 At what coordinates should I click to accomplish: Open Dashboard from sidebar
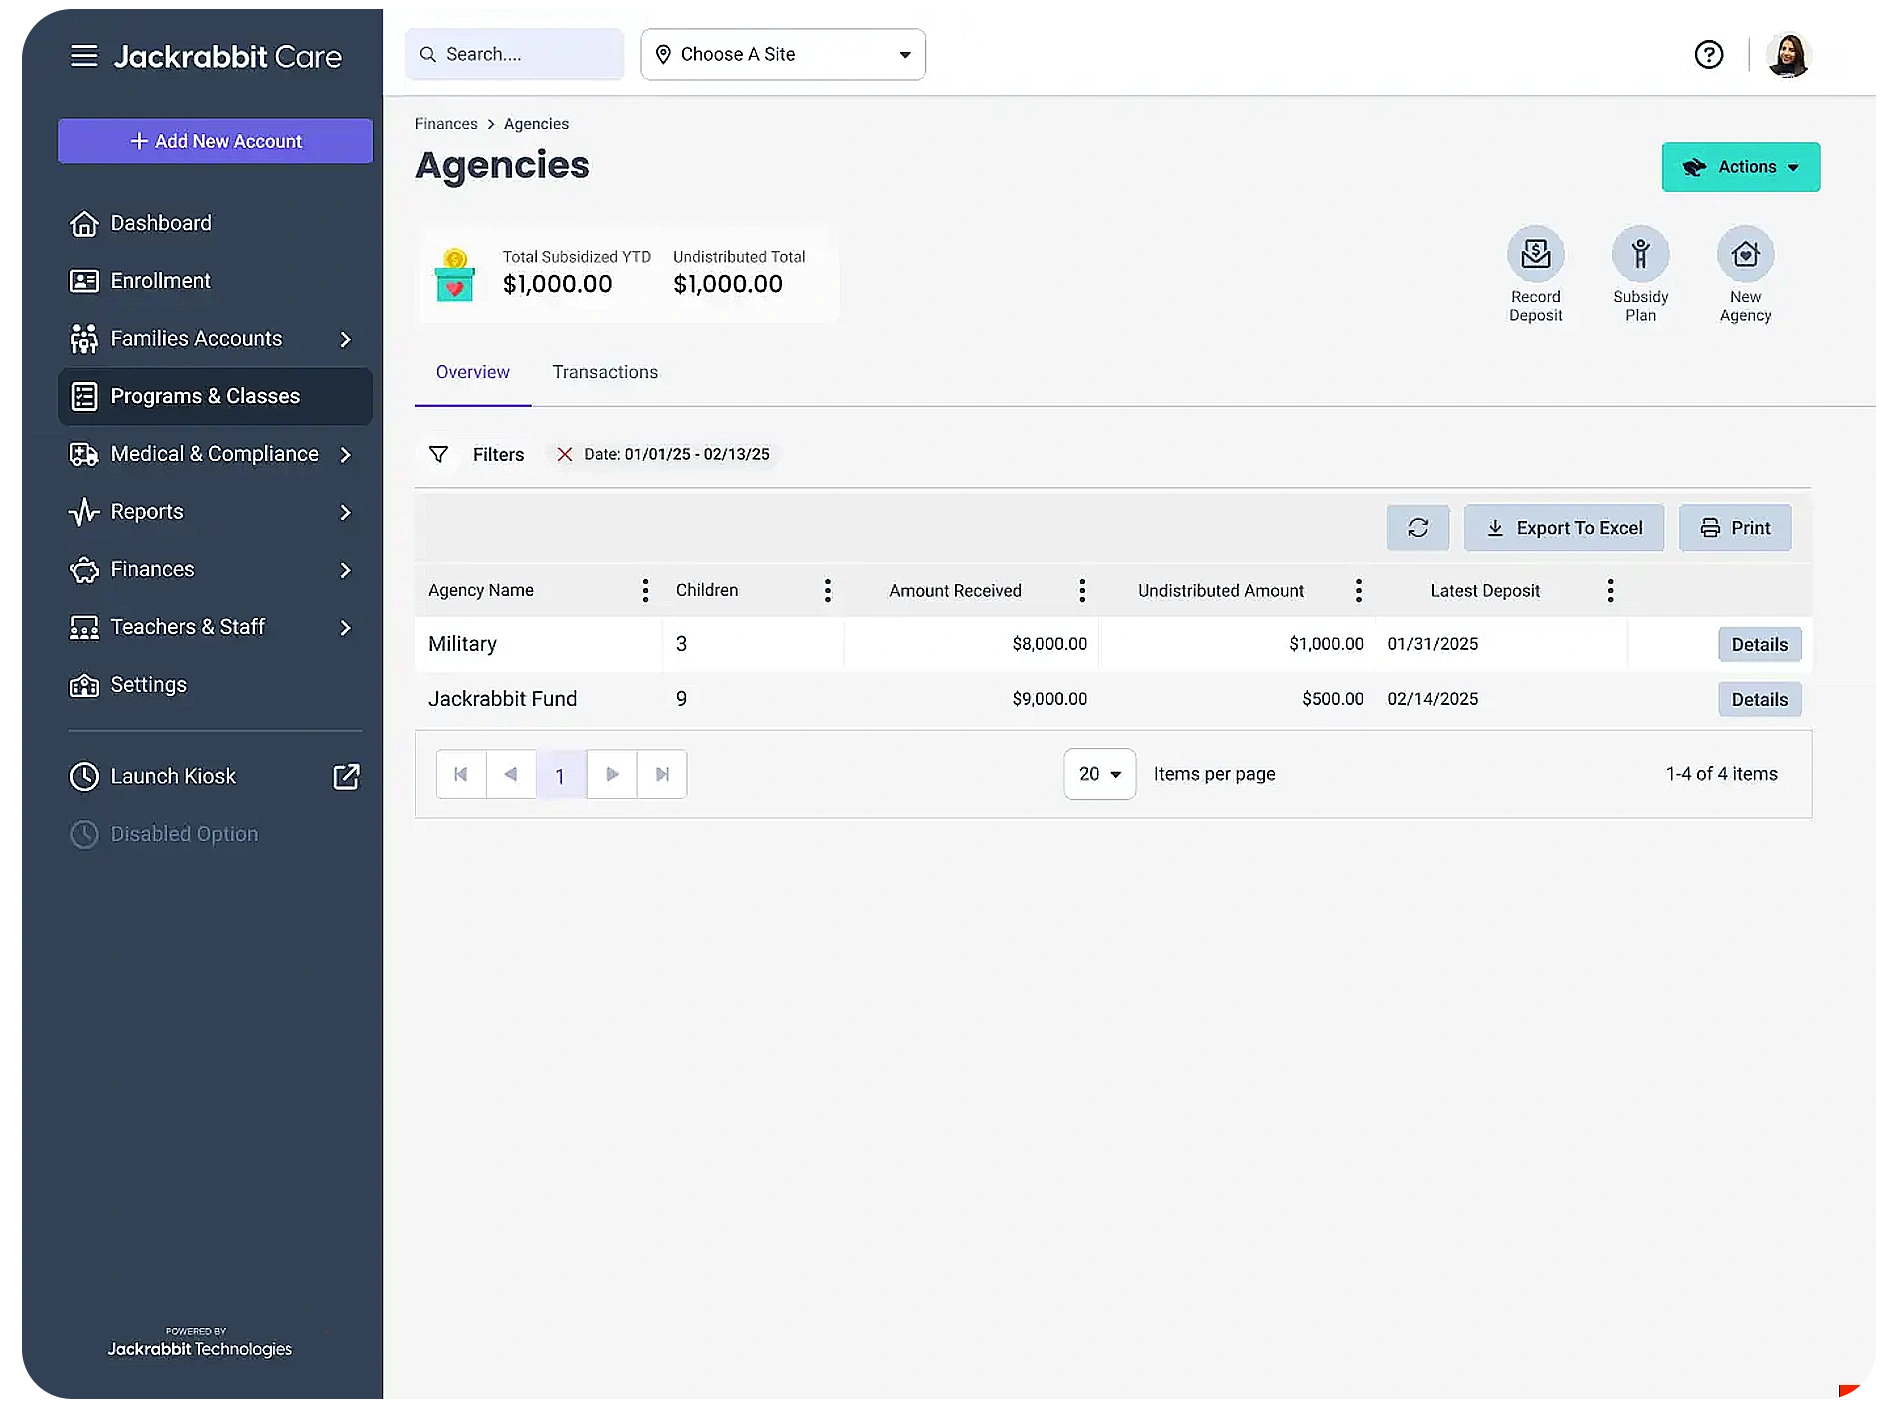click(x=215, y=223)
